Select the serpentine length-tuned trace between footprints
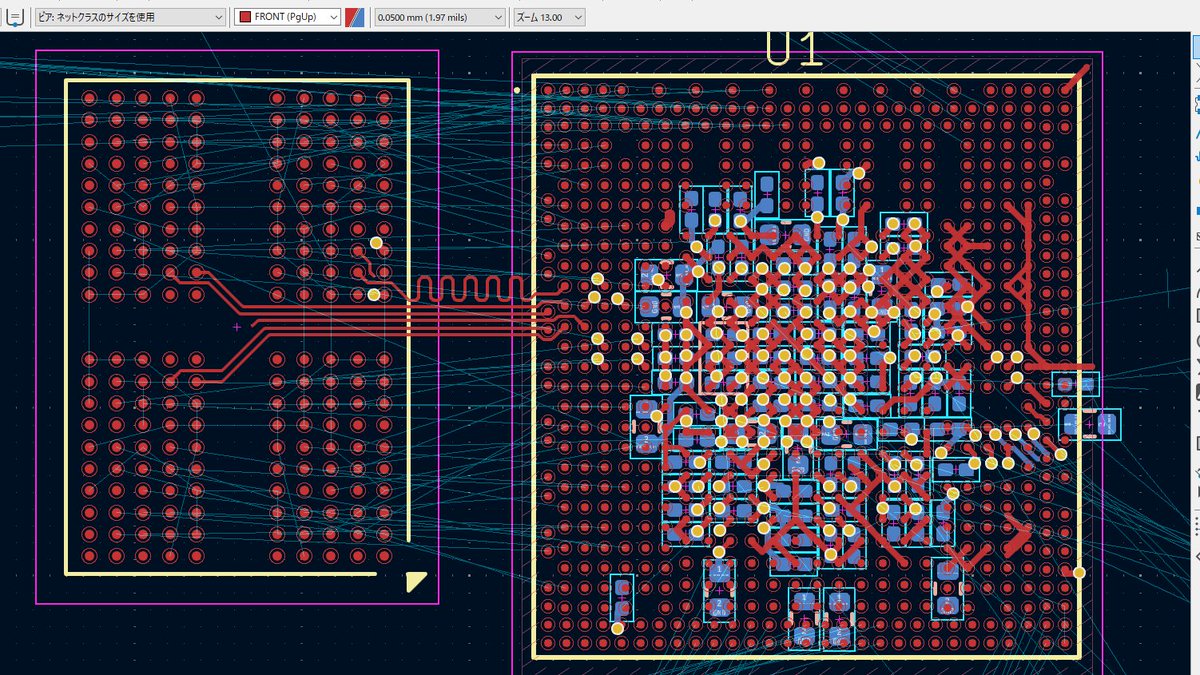The image size is (1200, 675). click(x=470, y=288)
